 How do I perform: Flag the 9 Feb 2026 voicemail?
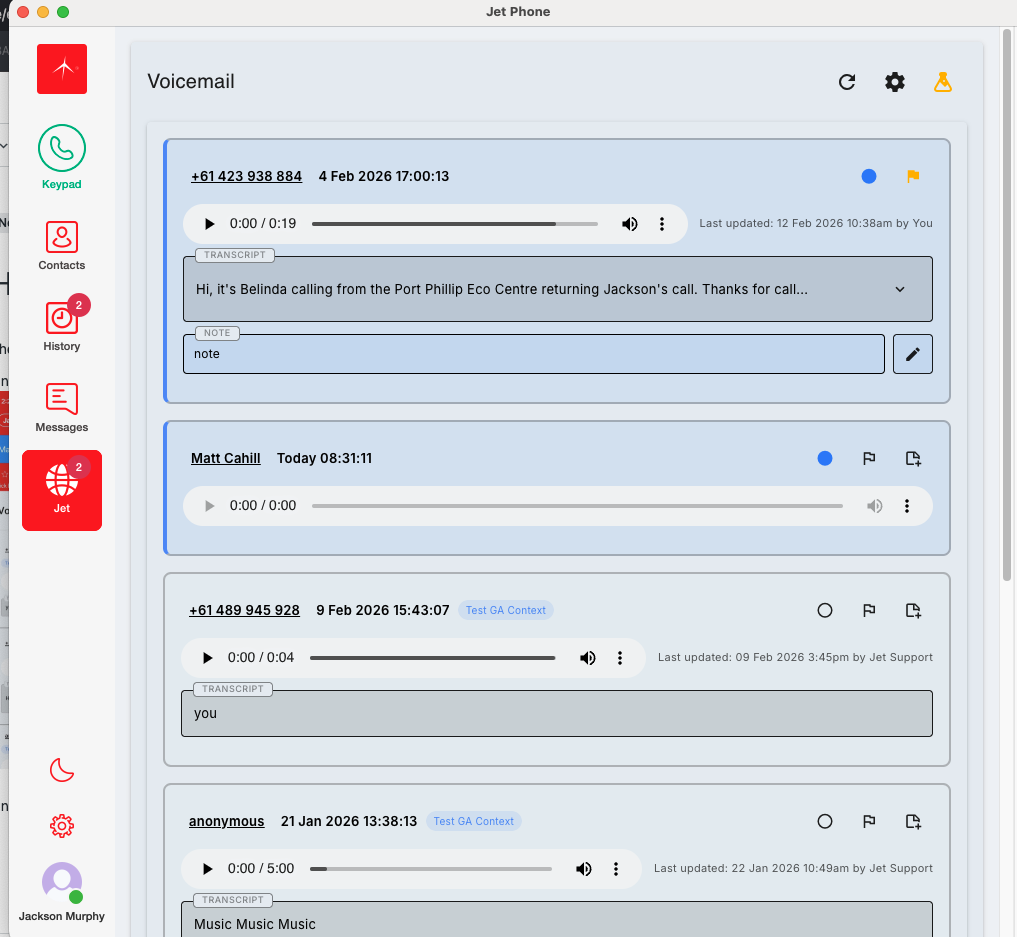(868, 610)
